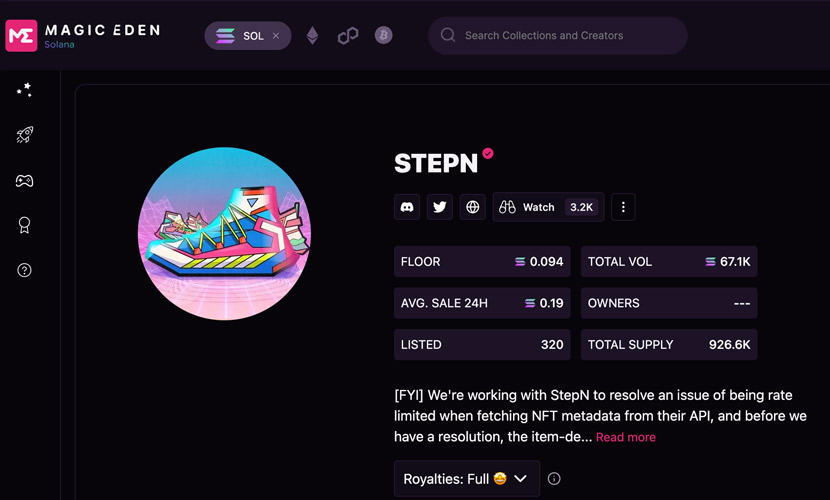Click the TOTAL VOL 67.1K stat box
830x500 pixels.
pos(669,261)
